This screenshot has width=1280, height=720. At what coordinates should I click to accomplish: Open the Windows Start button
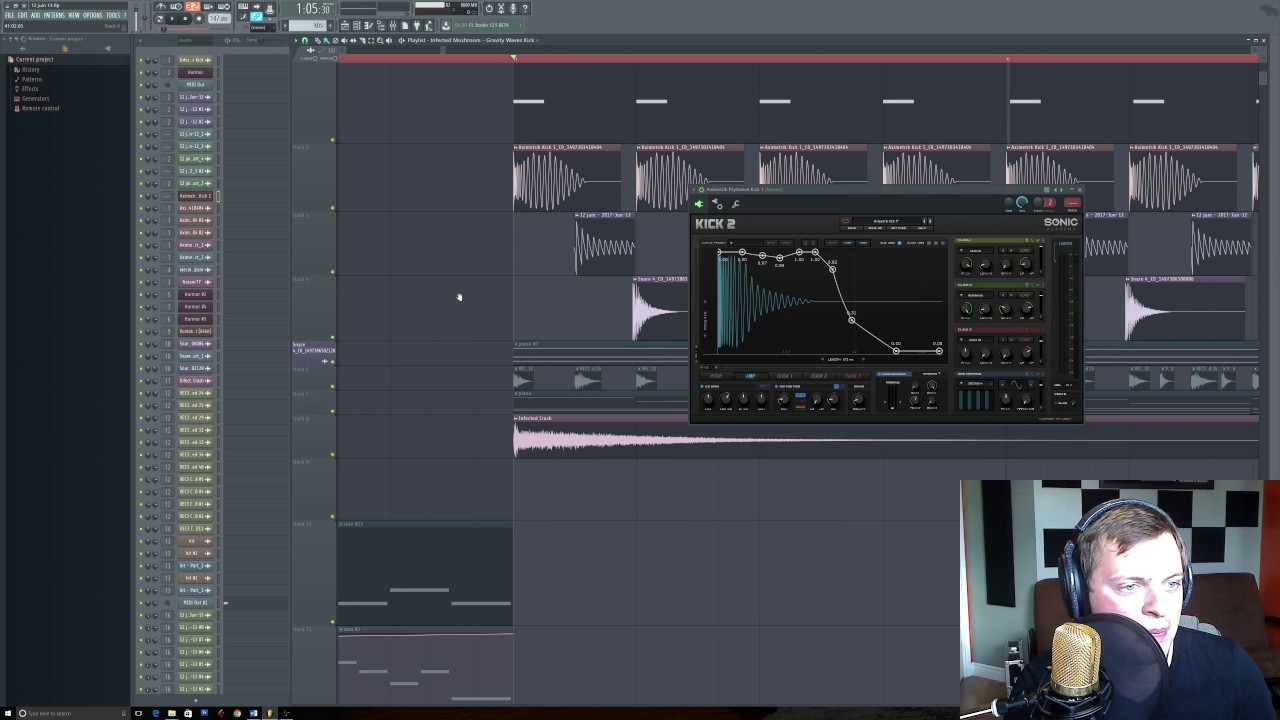pyautogui.click(x=8, y=713)
